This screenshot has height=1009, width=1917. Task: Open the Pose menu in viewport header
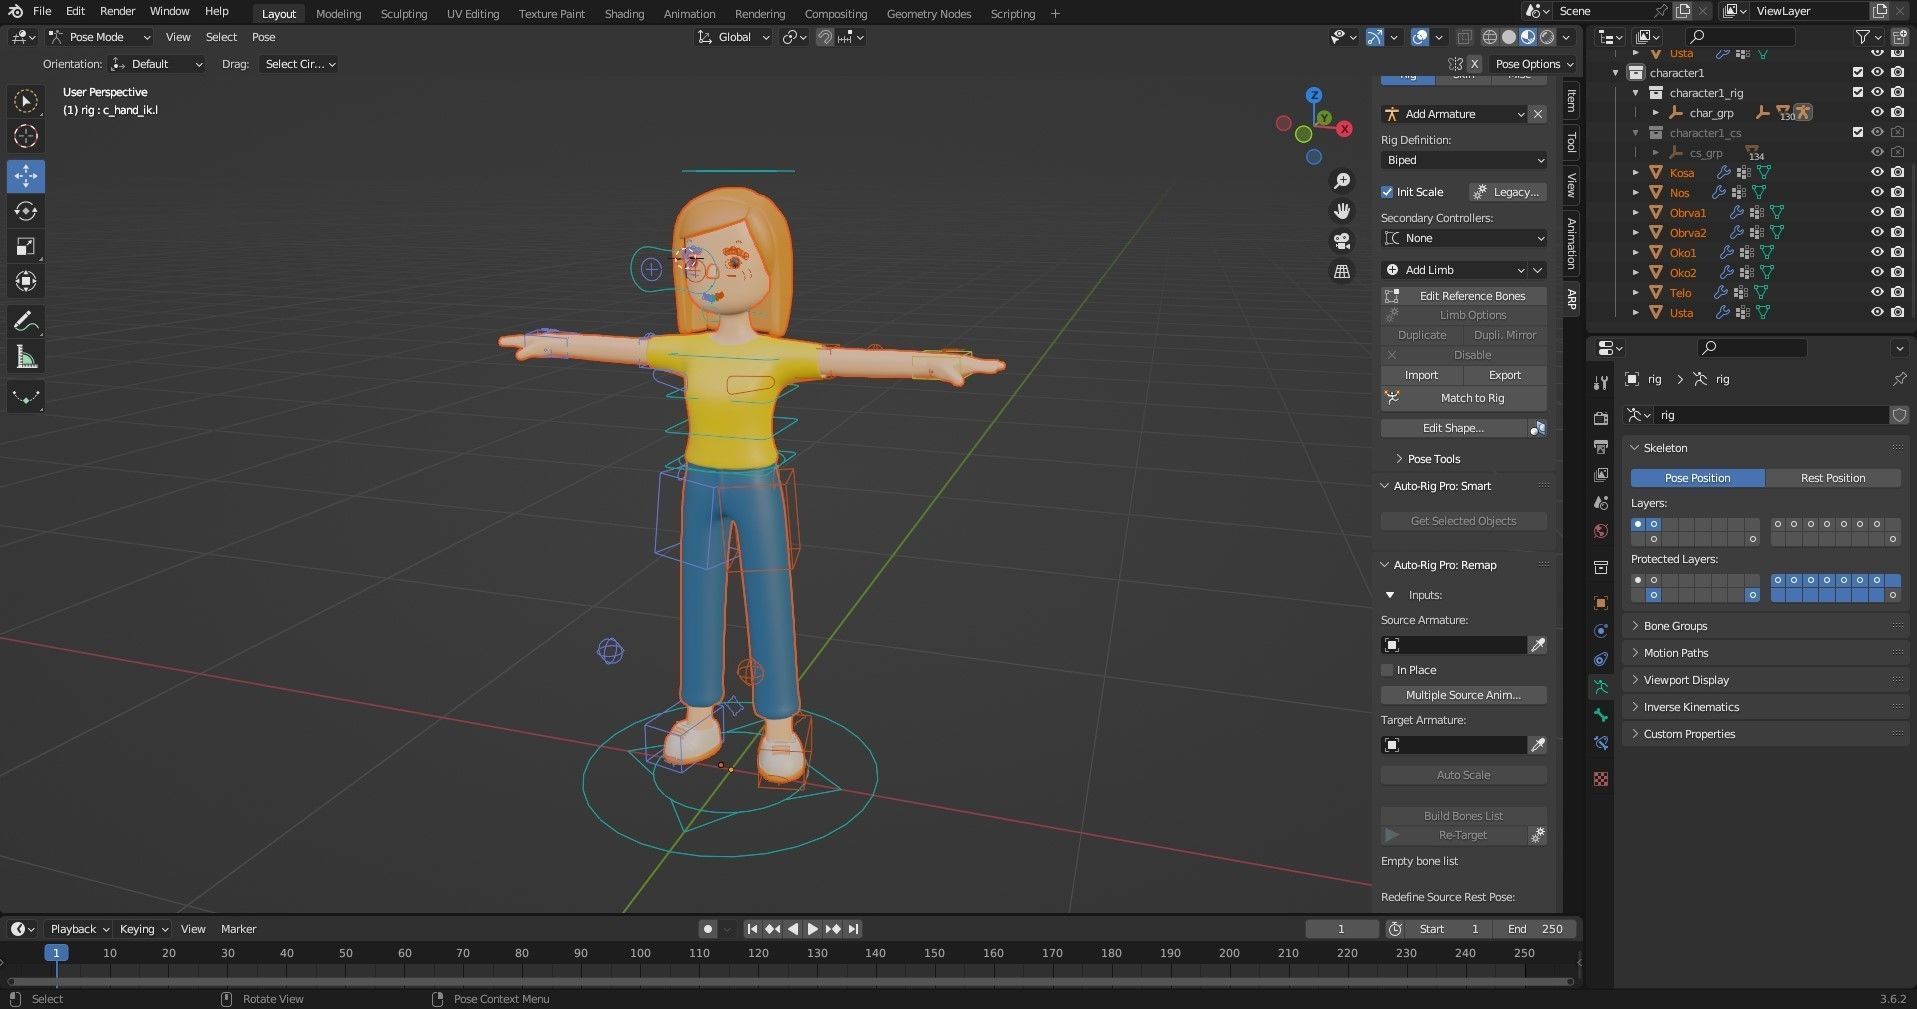tap(263, 37)
